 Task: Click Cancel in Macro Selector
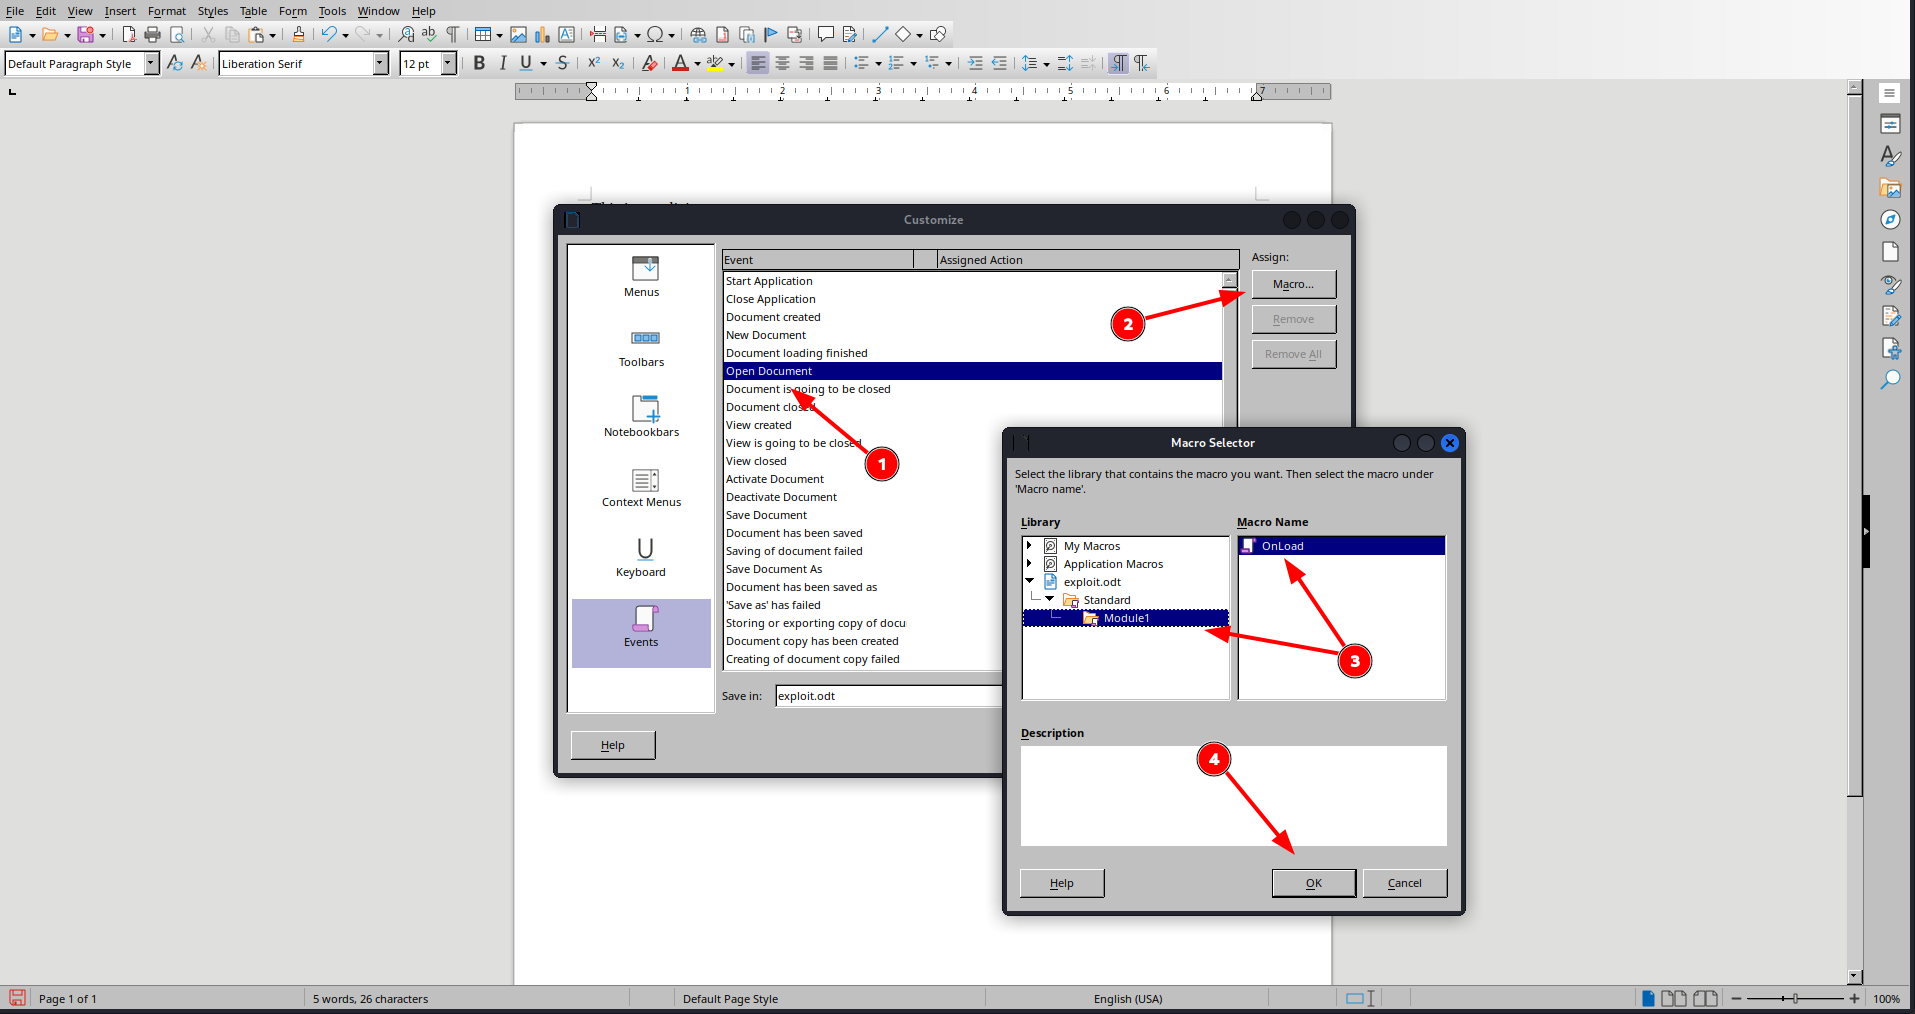point(1405,883)
